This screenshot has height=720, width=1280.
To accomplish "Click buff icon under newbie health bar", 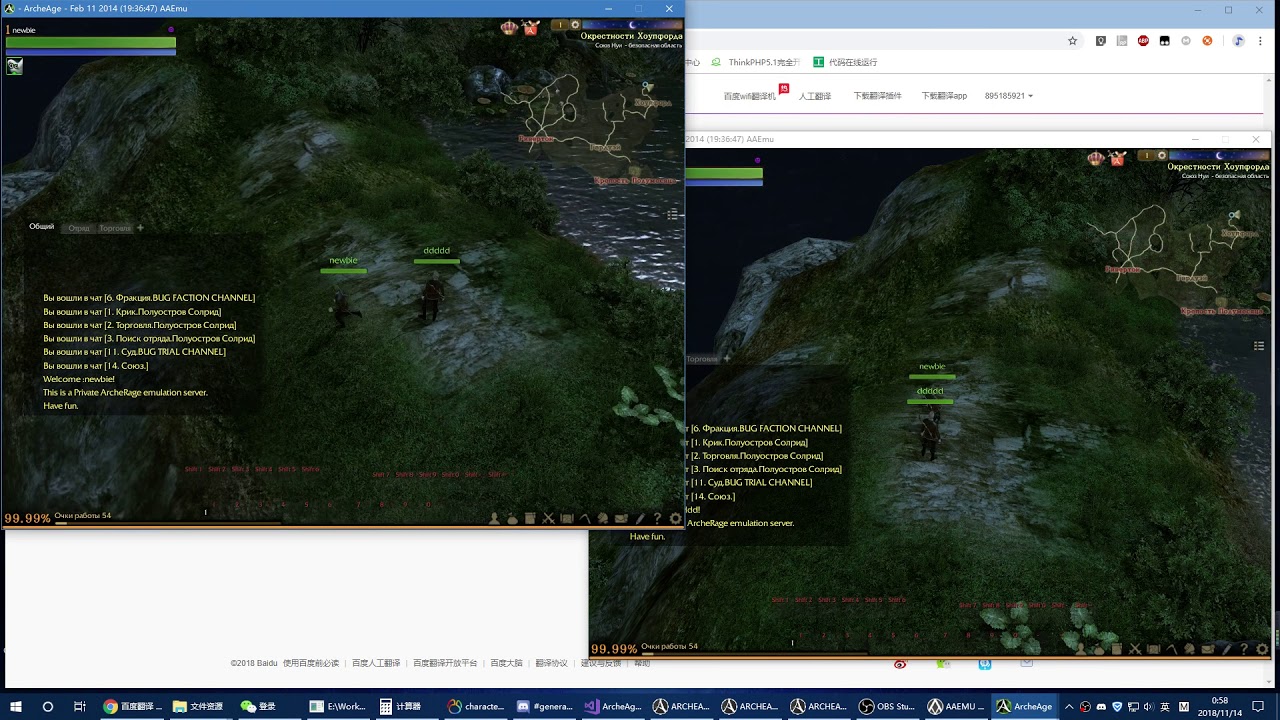I will [x=15, y=66].
